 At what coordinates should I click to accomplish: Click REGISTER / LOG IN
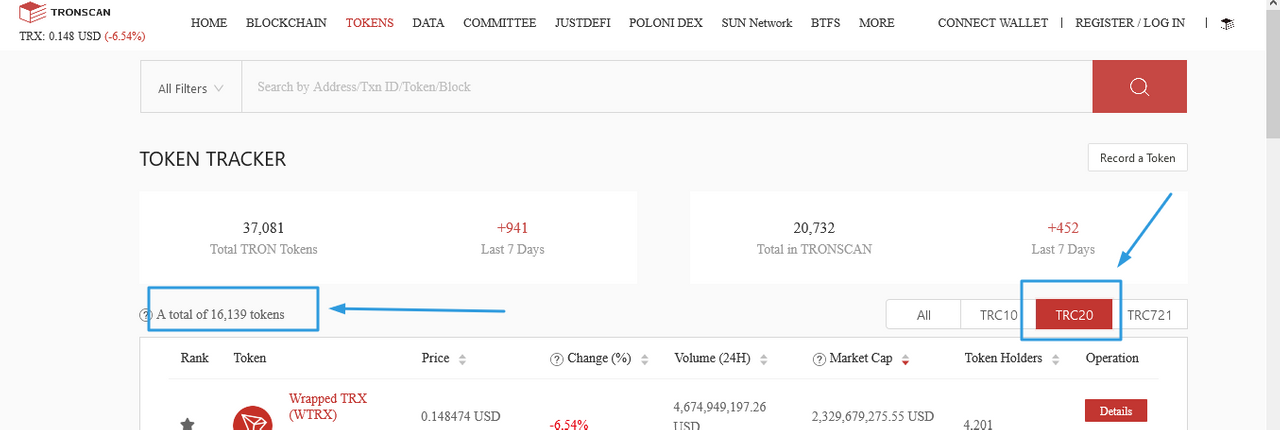[1130, 23]
